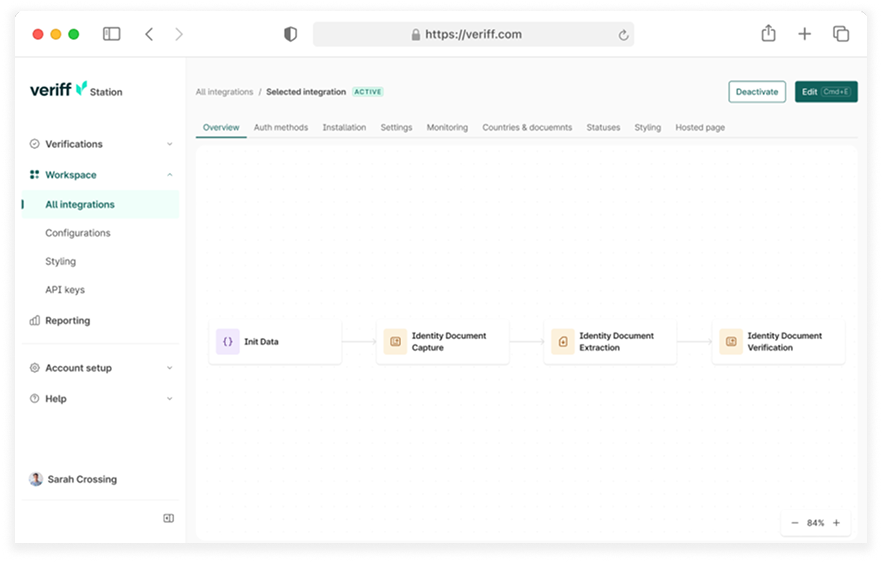The image size is (882, 562).
Task: Open the Statuses tab
Action: point(603,127)
